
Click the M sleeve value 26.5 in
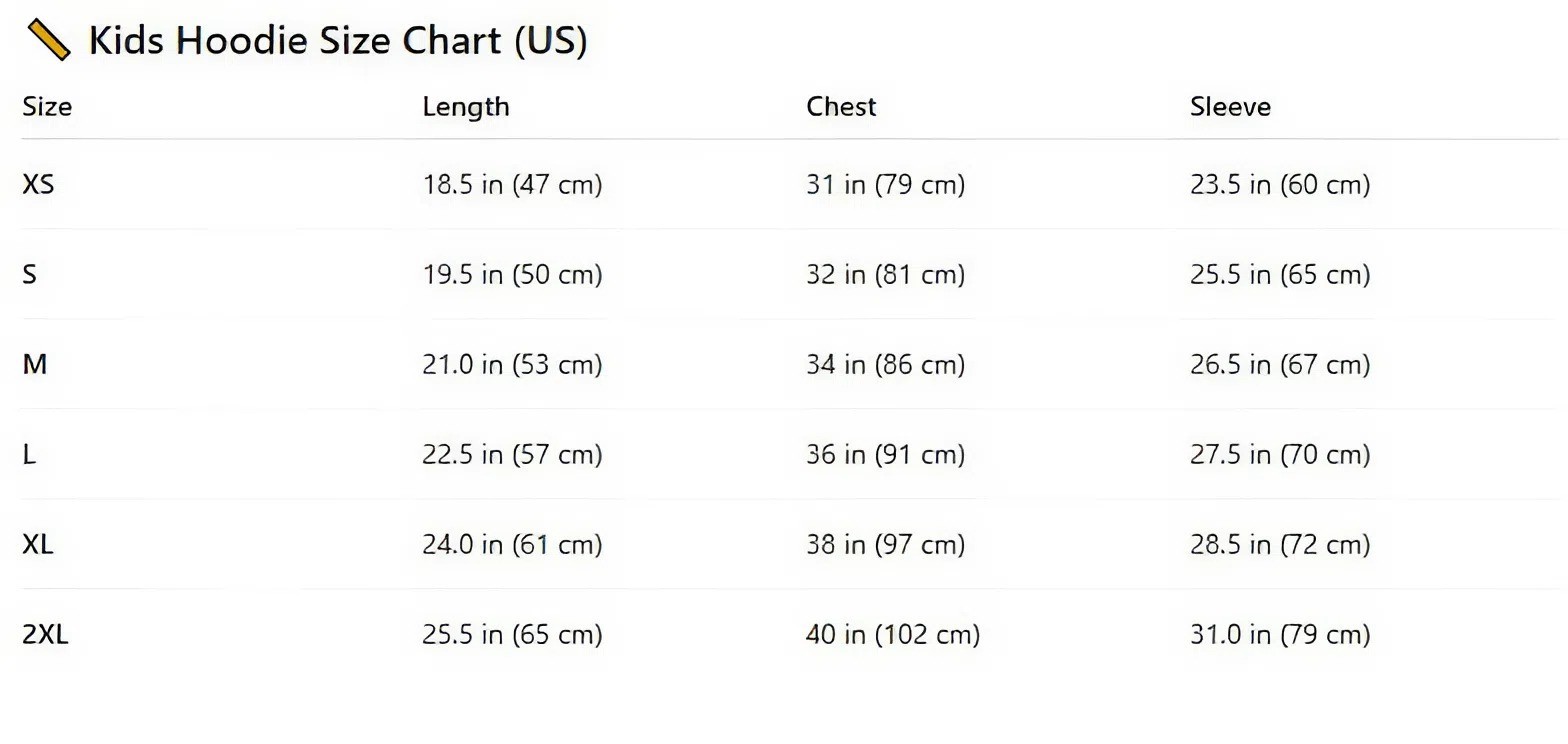click(x=1279, y=365)
